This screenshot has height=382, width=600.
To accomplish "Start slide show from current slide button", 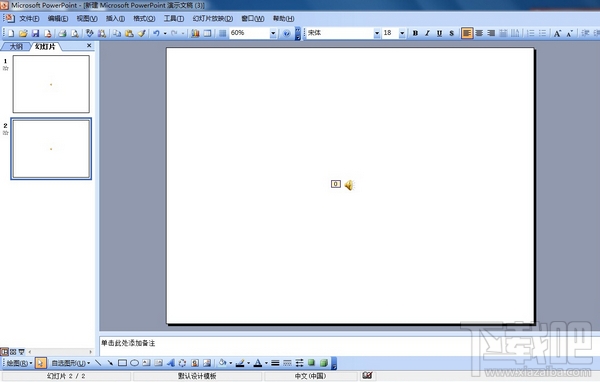I will (21, 351).
